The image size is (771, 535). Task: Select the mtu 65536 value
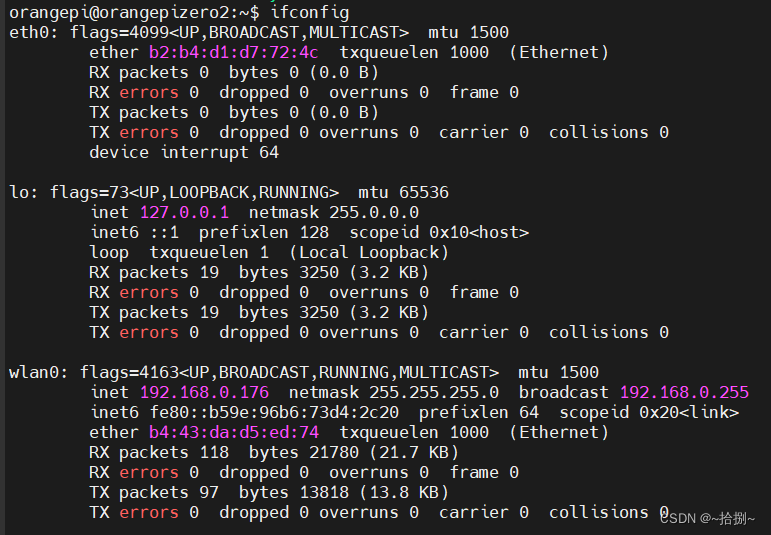[403, 192]
